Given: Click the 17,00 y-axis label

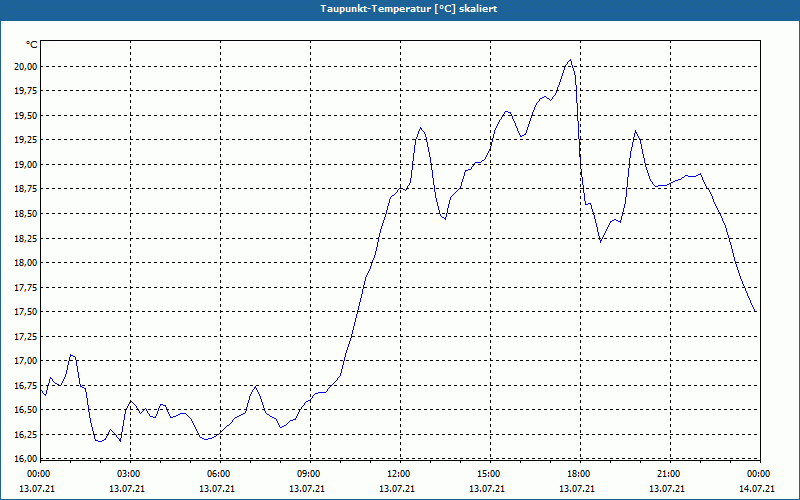Looking at the screenshot, I should tap(26, 361).
